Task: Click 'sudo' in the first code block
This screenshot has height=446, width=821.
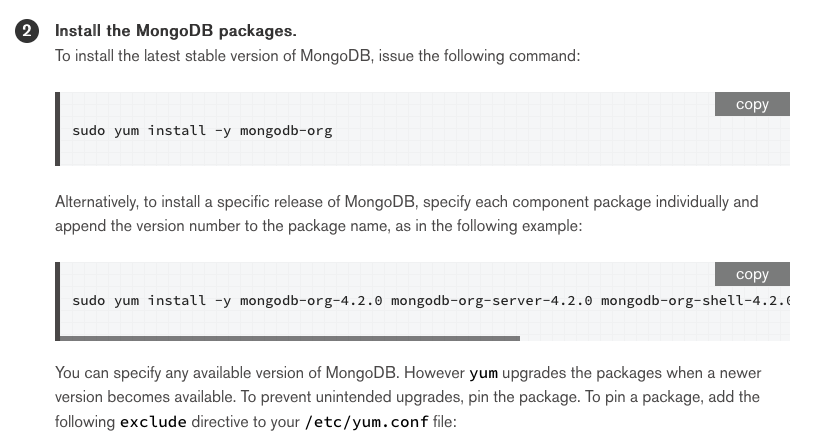Action: pyautogui.click(x=88, y=131)
